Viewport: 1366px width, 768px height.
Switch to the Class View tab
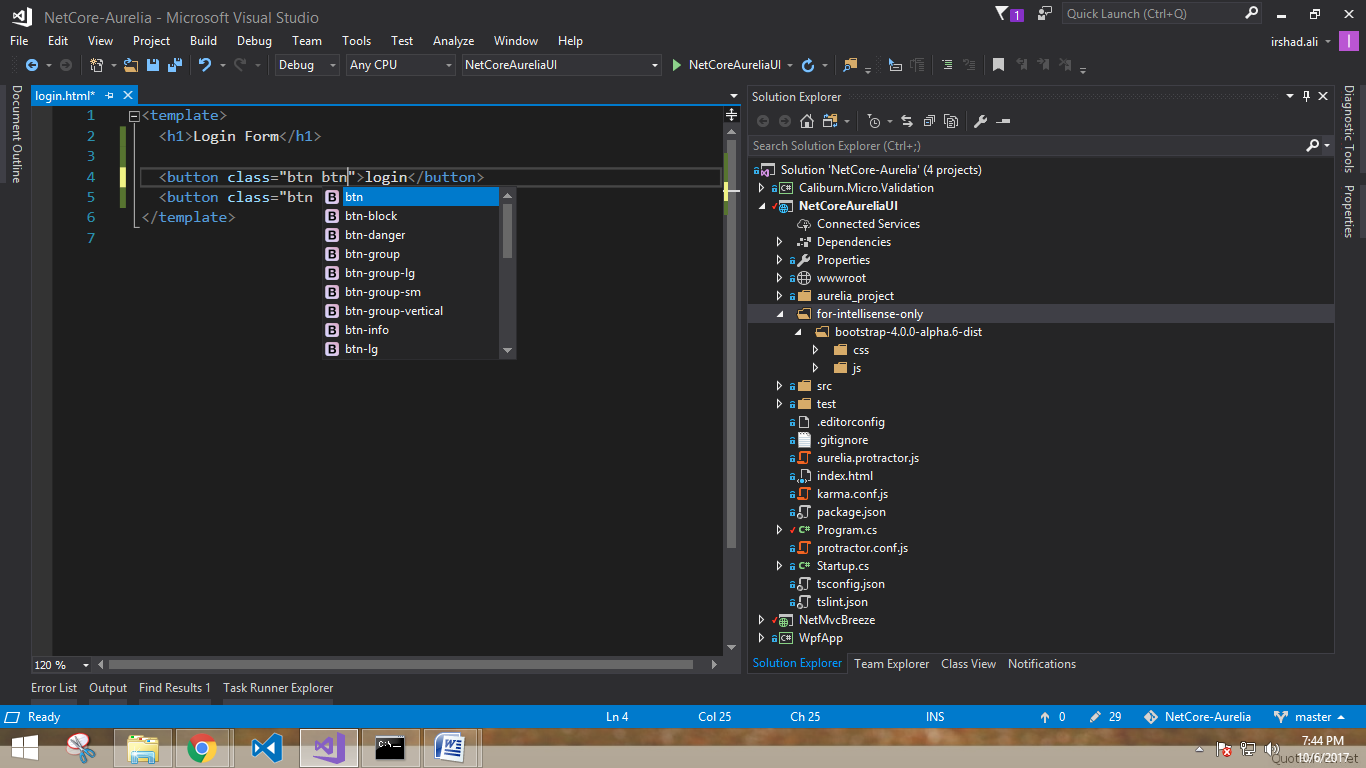968,664
